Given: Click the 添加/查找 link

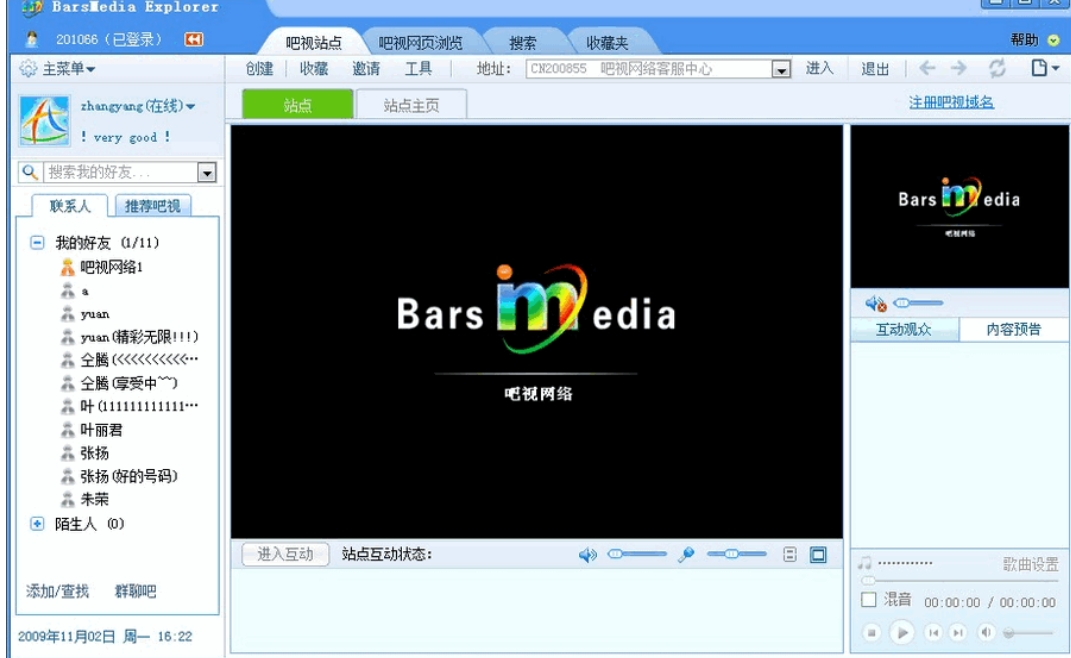Looking at the screenshot, I should [x=57, y=591].
